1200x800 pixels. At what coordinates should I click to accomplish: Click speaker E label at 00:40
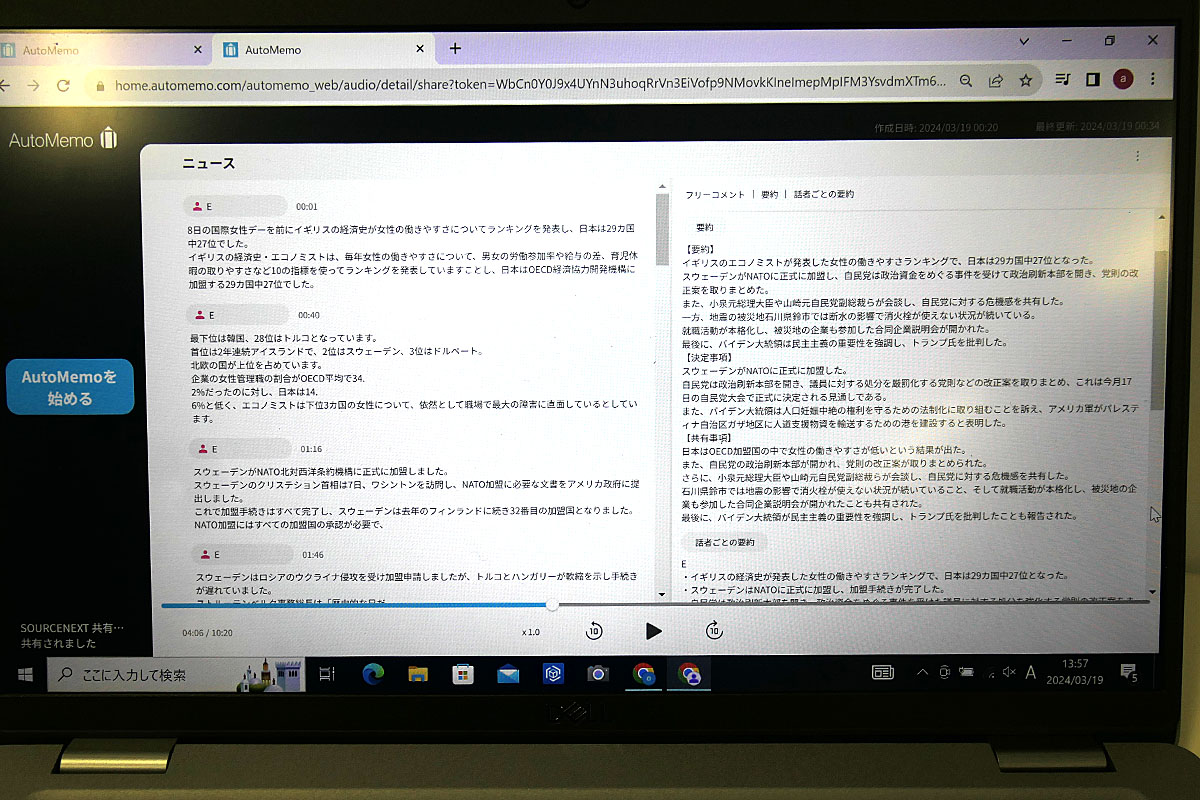(236, 315)
